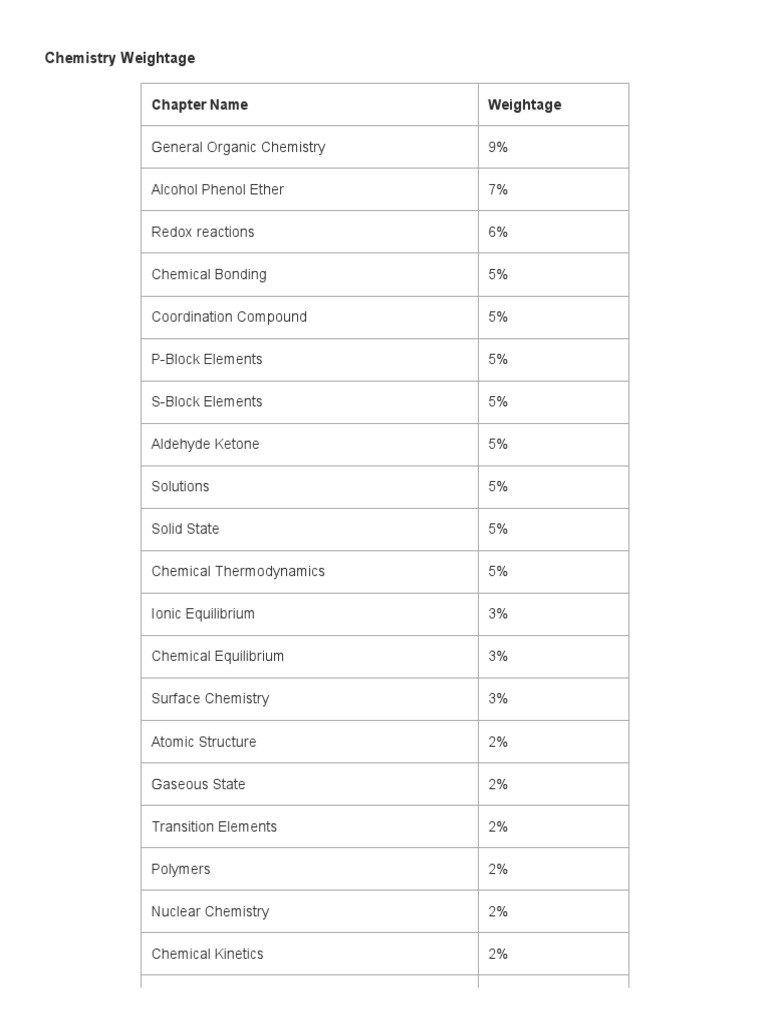This screenshot has height=1024, width=768.
Task: Click the Atomic Structure chapter name
Action: [x=204, y=742]
